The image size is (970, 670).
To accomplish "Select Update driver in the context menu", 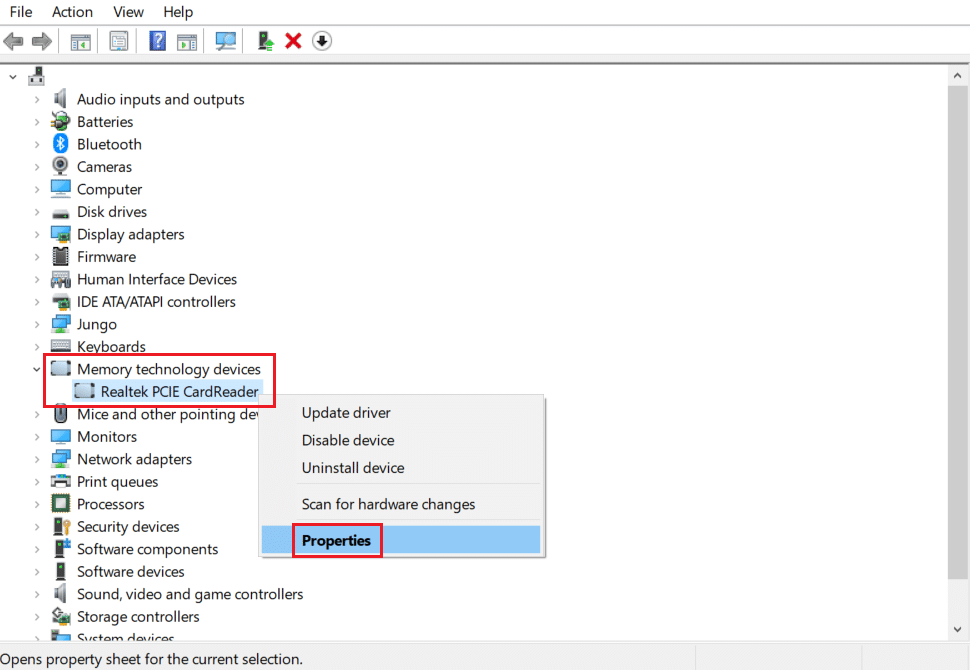I will tap(346, 412).
